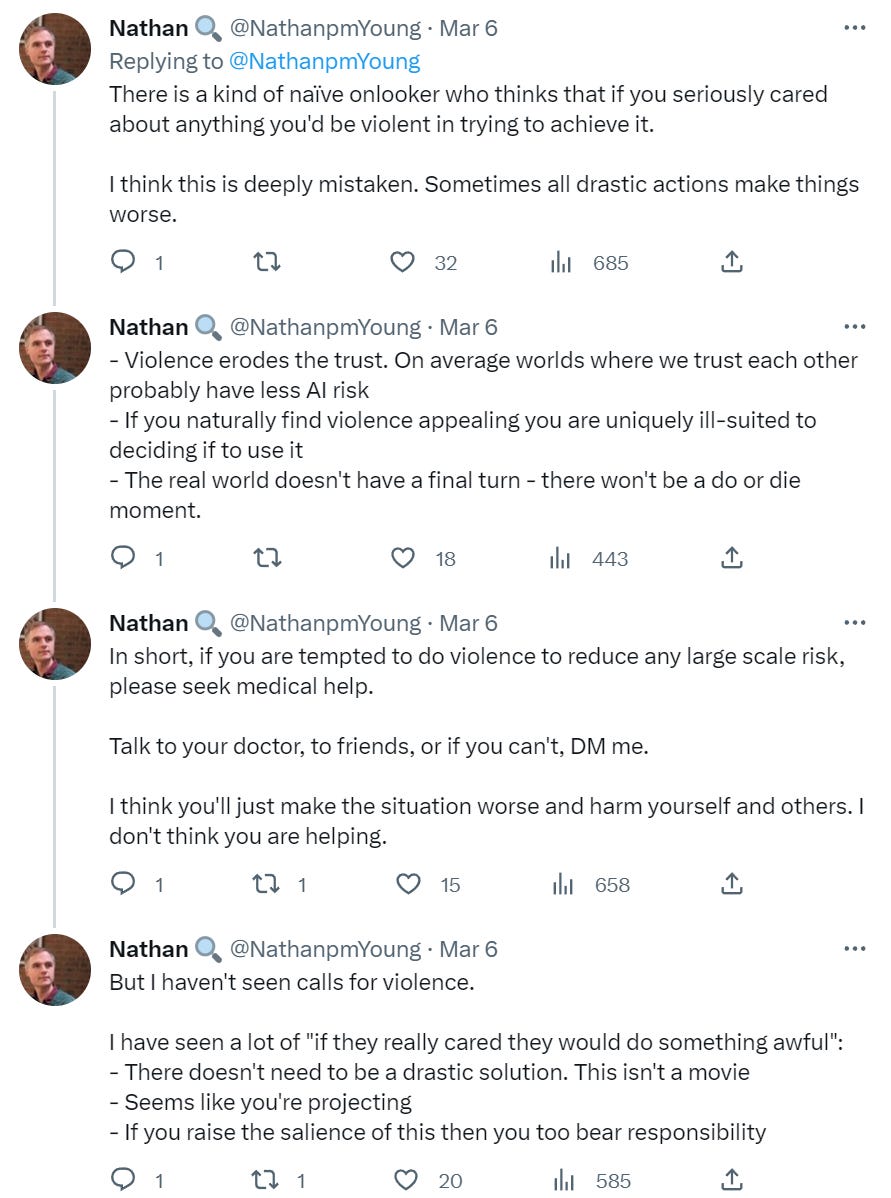Open more options on first tweet
Screen dimensions: 891x1198
pyautogui.click(x=854, y=28)
